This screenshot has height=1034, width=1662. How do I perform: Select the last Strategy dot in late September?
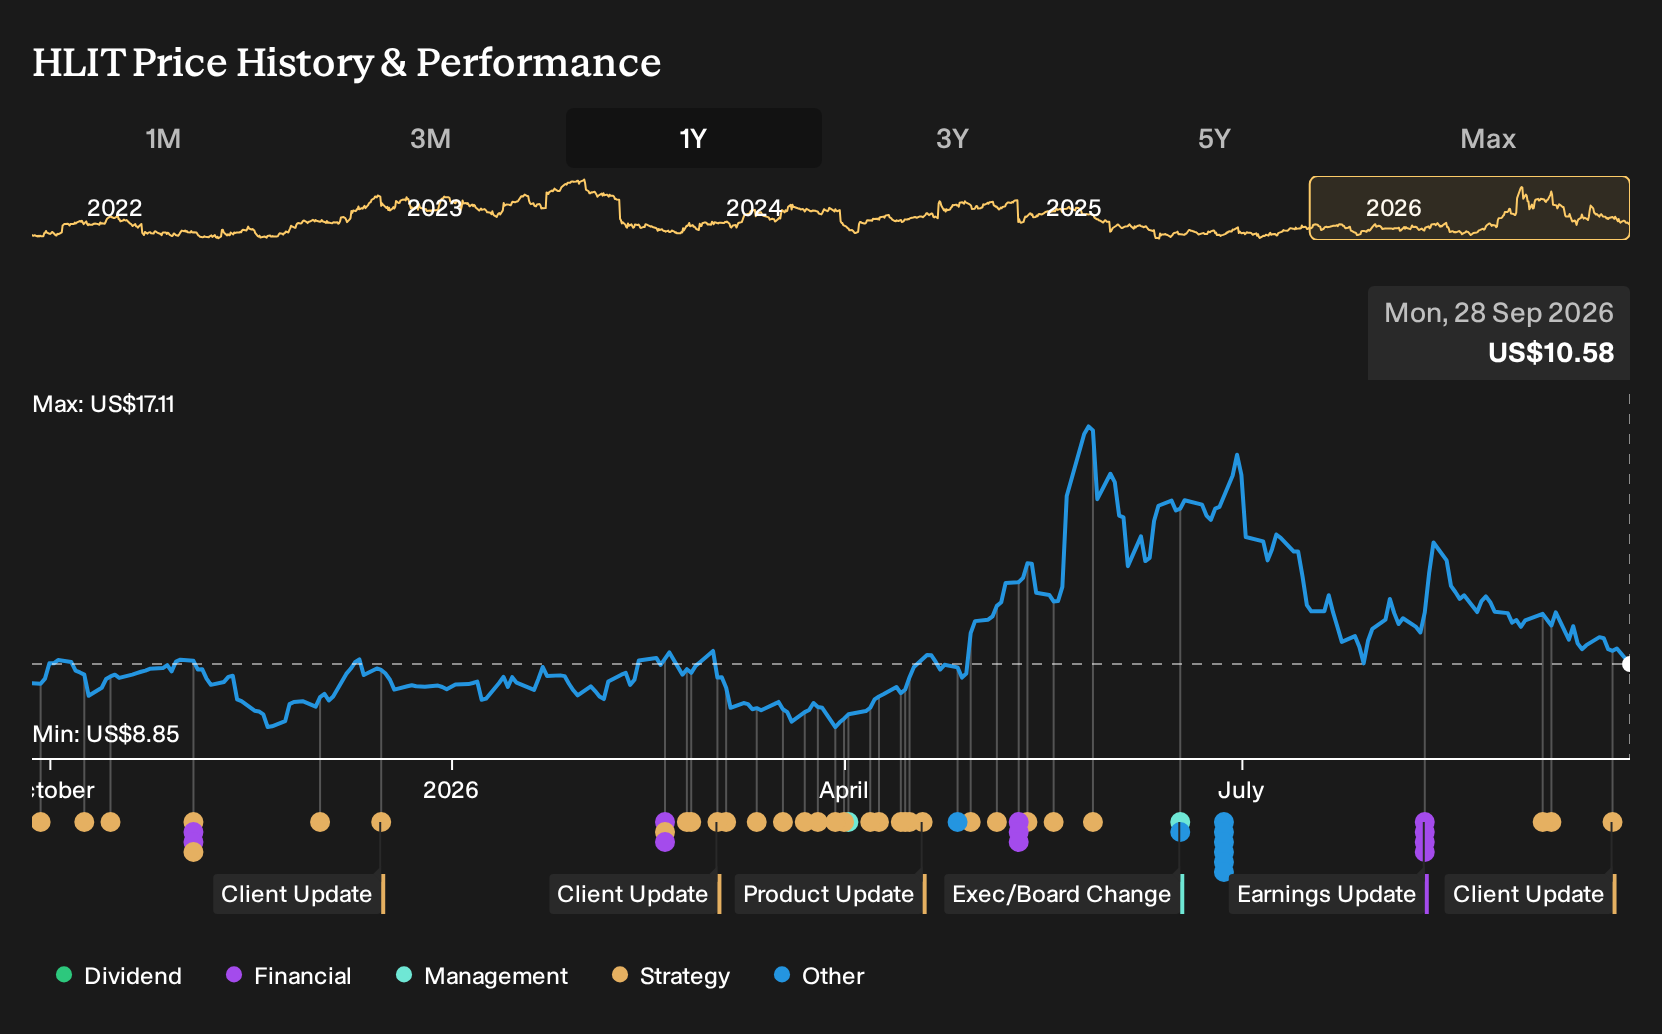1612,822
